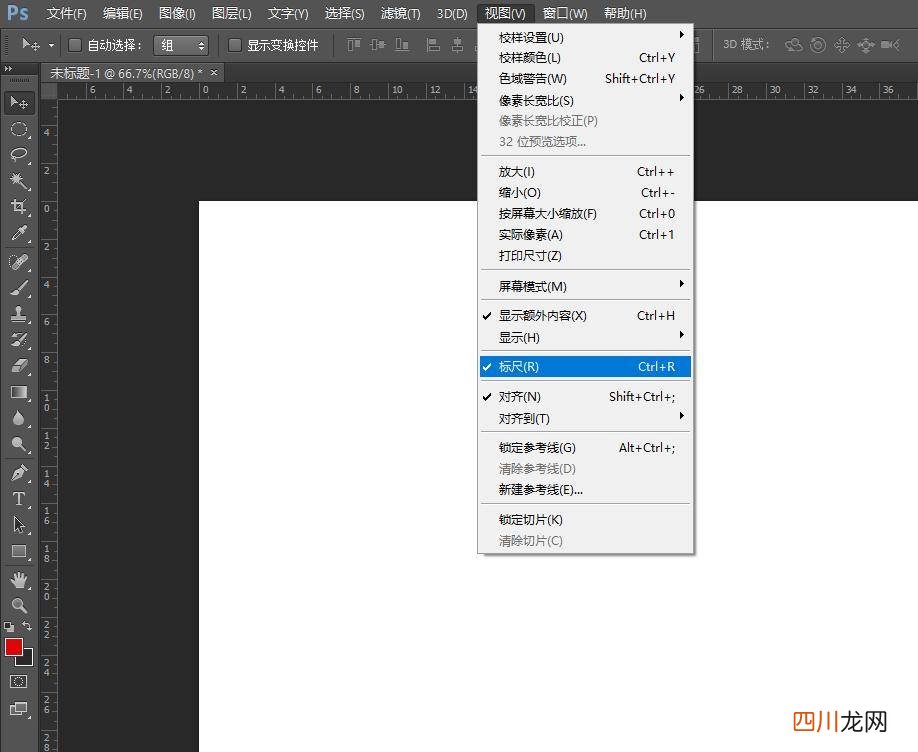Open the 文件(F) menu
The image size is (918, 752).
pos(66,13)
